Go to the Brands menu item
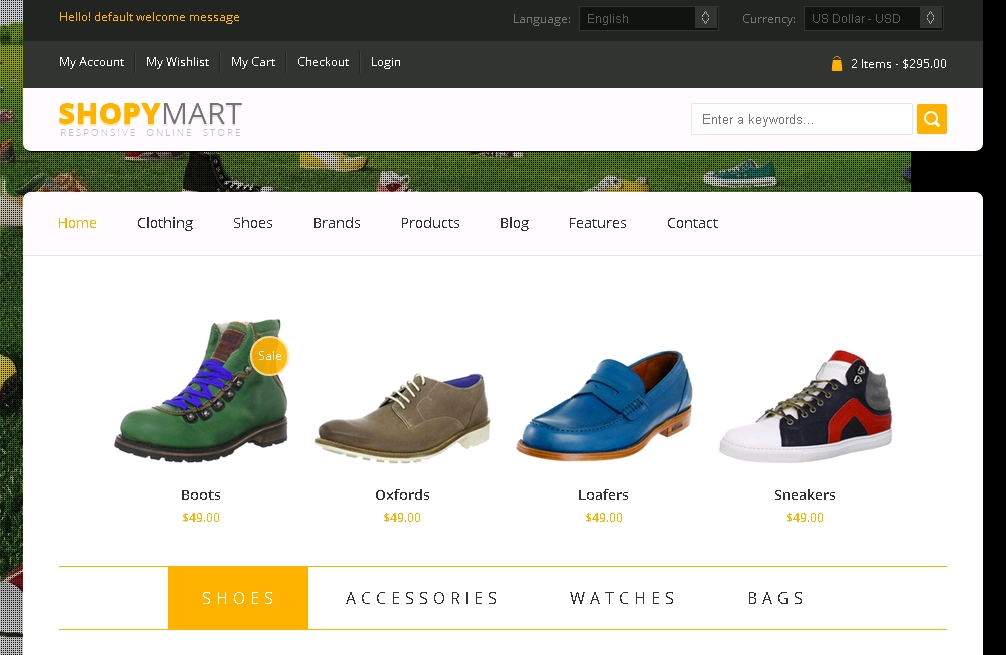 coord(336,223)
